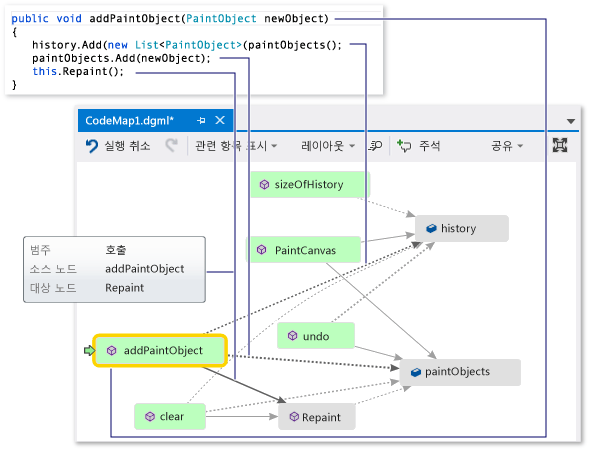This screenshot has width=589, height=450.
Task: Open the 레이아웃 dropdown menu
Action: click(x=328, y=146)
